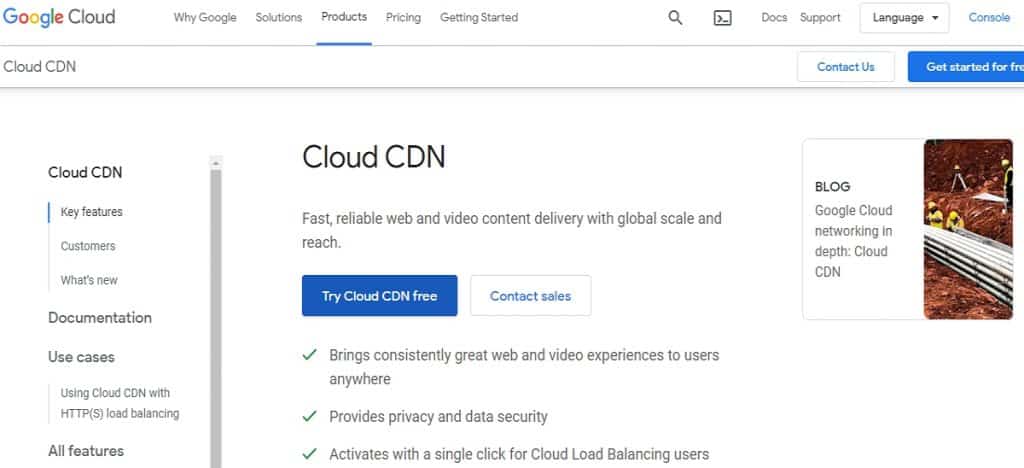Screen dimensions: 1024x468
Task: Click the main Cloud CDN page heading
Action: tap(374, 157)
